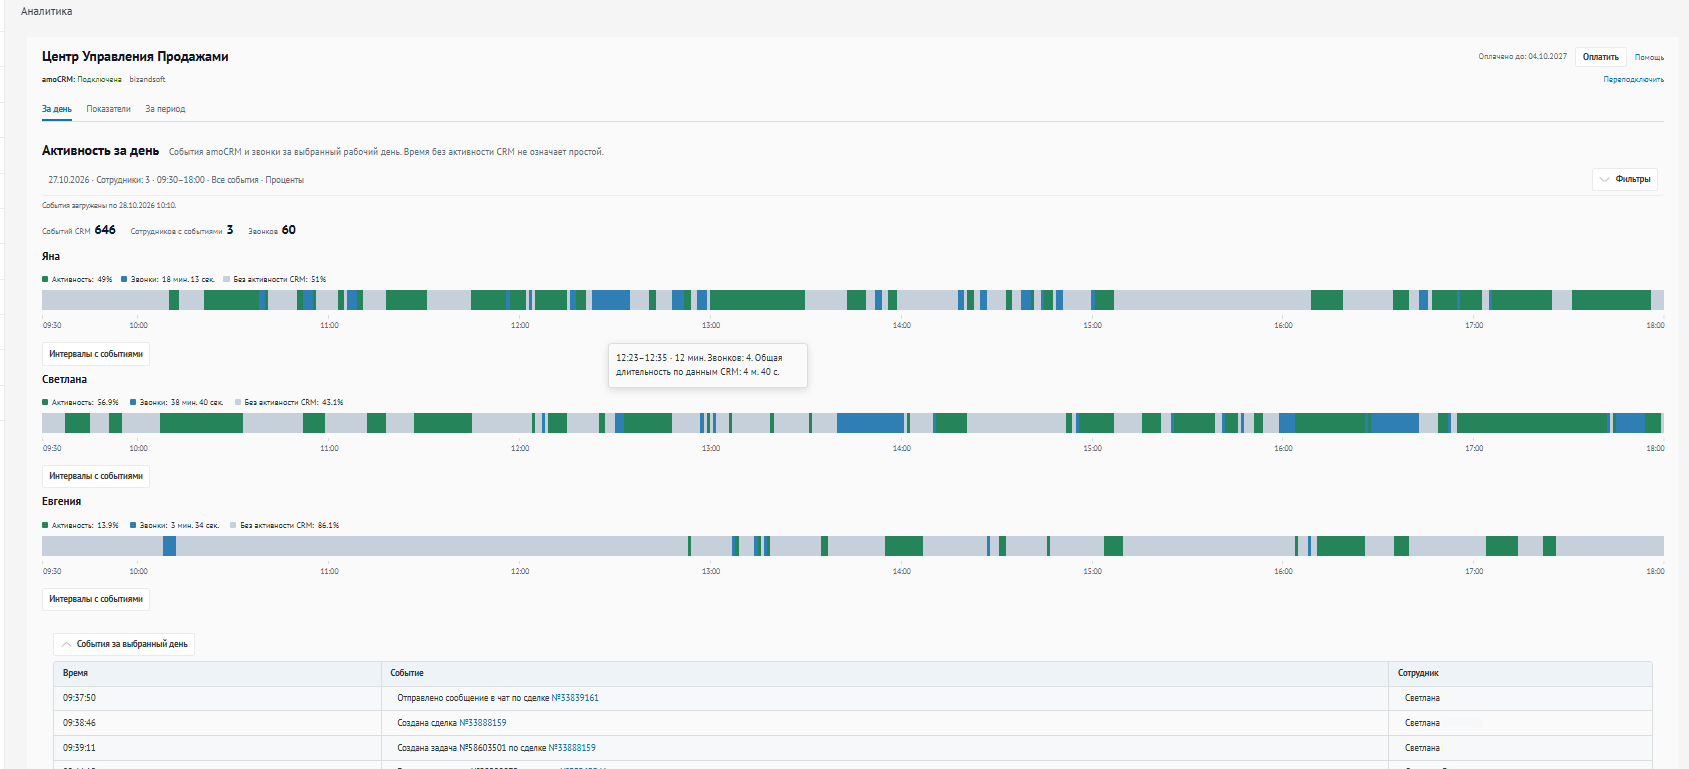Open the За период tab
Screen dimensions: 1689x769
(165, 109)
